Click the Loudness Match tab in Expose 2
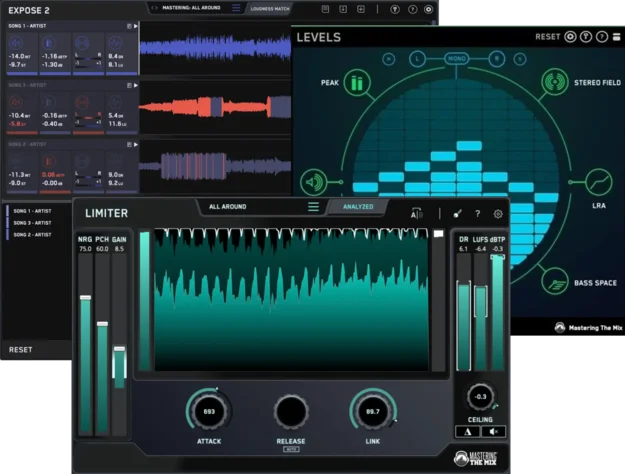Viewport: 625px width, 474px height. tap(270, 8)
